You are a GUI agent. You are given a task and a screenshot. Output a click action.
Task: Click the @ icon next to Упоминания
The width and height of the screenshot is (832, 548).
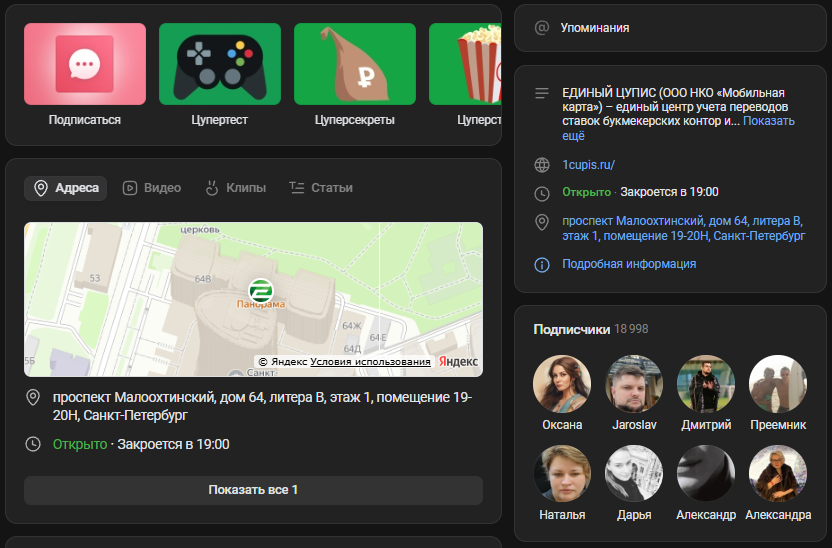coord(542,28)
